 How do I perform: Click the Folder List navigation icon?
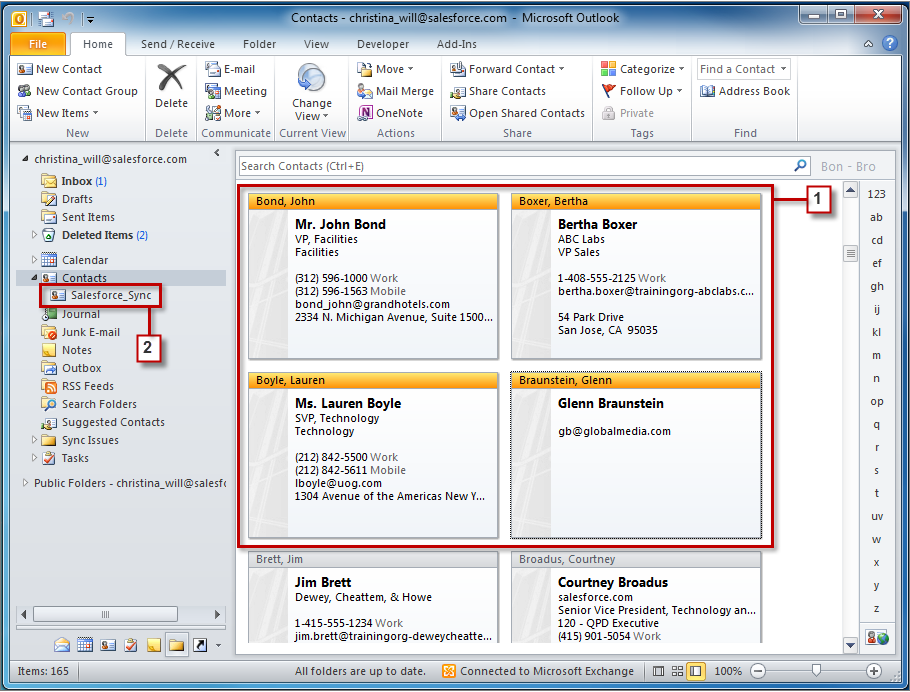point(176,644)
